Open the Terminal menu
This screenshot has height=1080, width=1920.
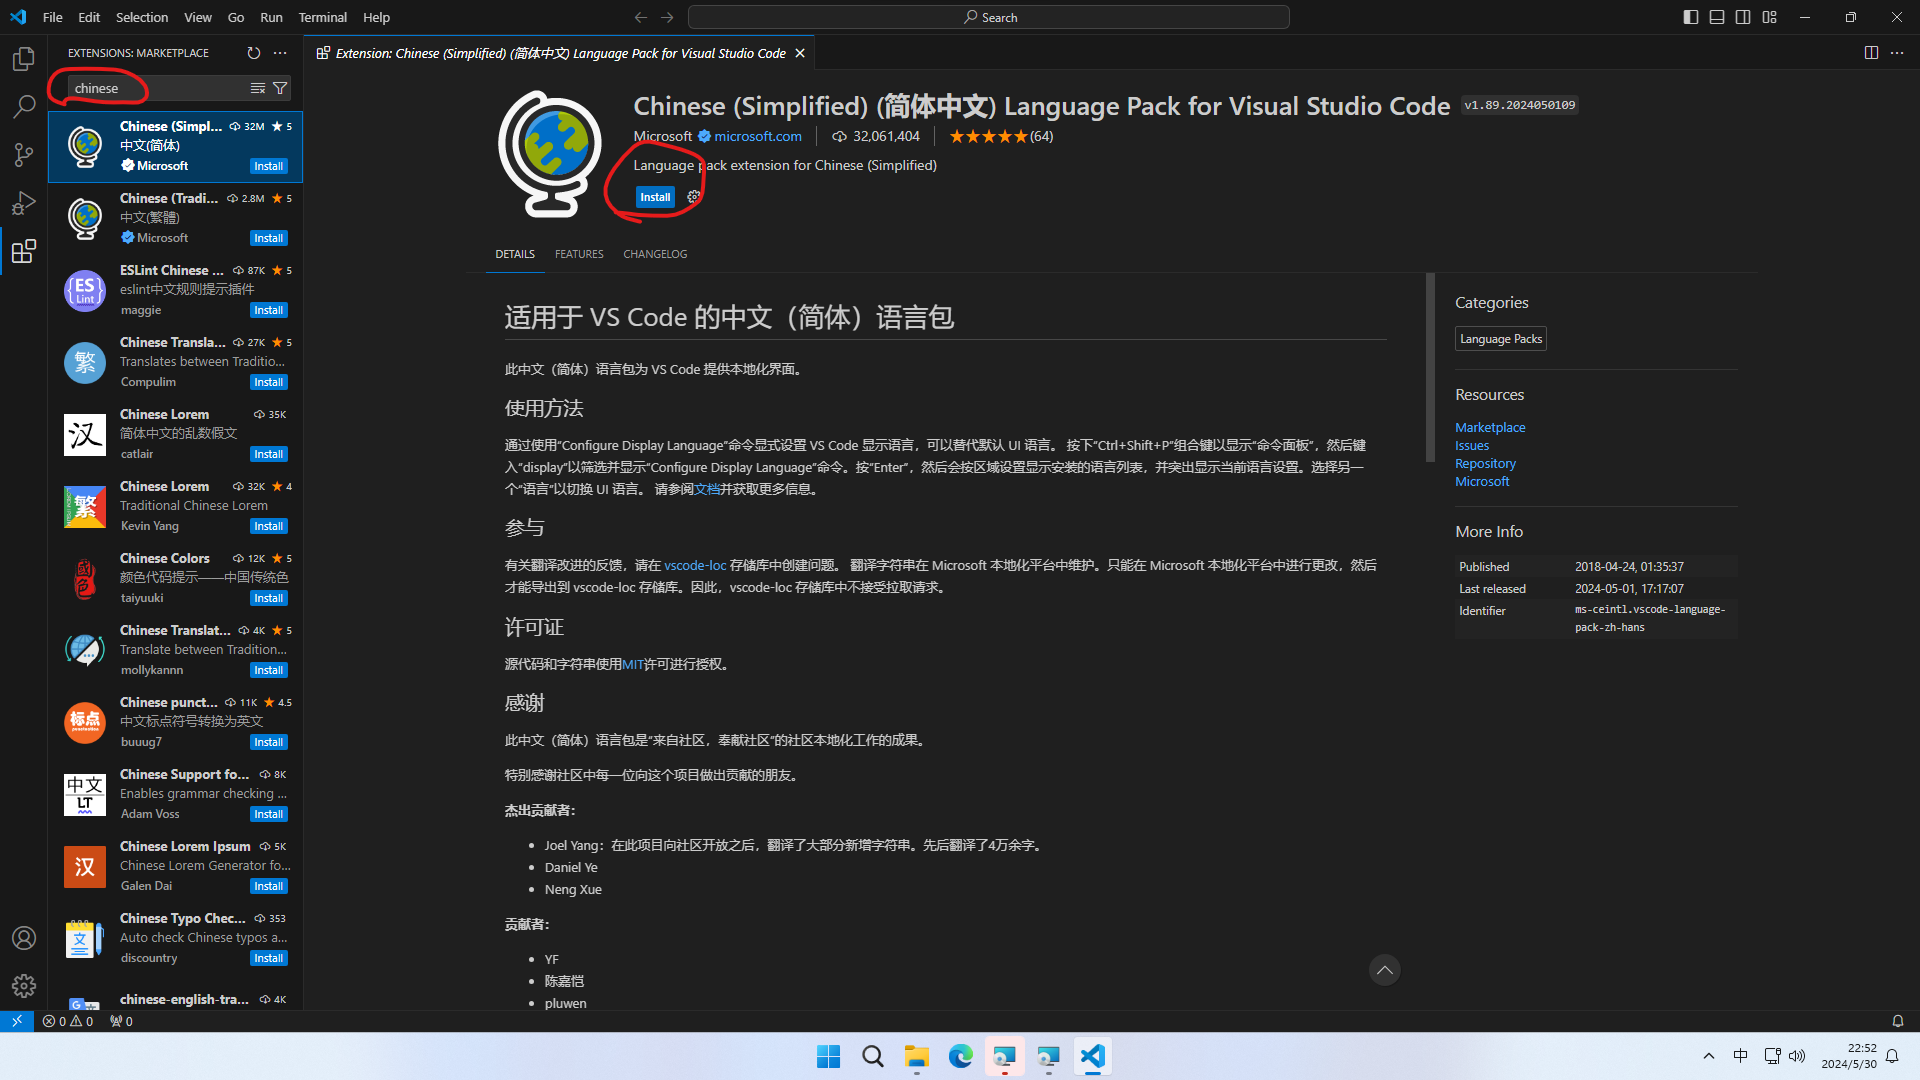(x=322, y=17)
